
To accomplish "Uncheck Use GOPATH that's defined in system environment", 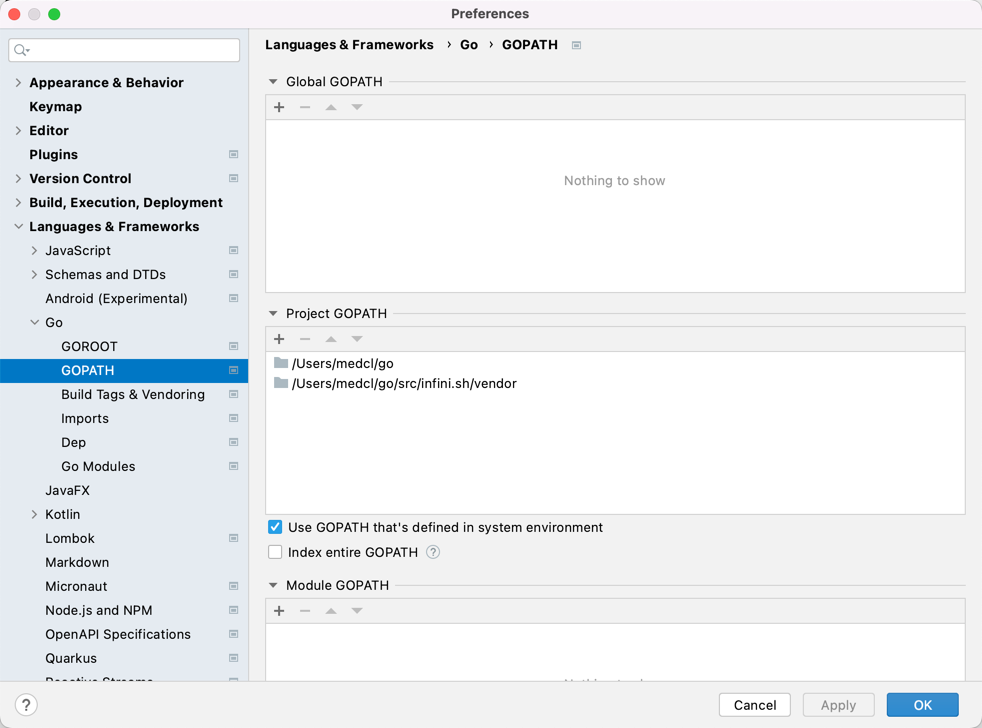I will point(273,527).
